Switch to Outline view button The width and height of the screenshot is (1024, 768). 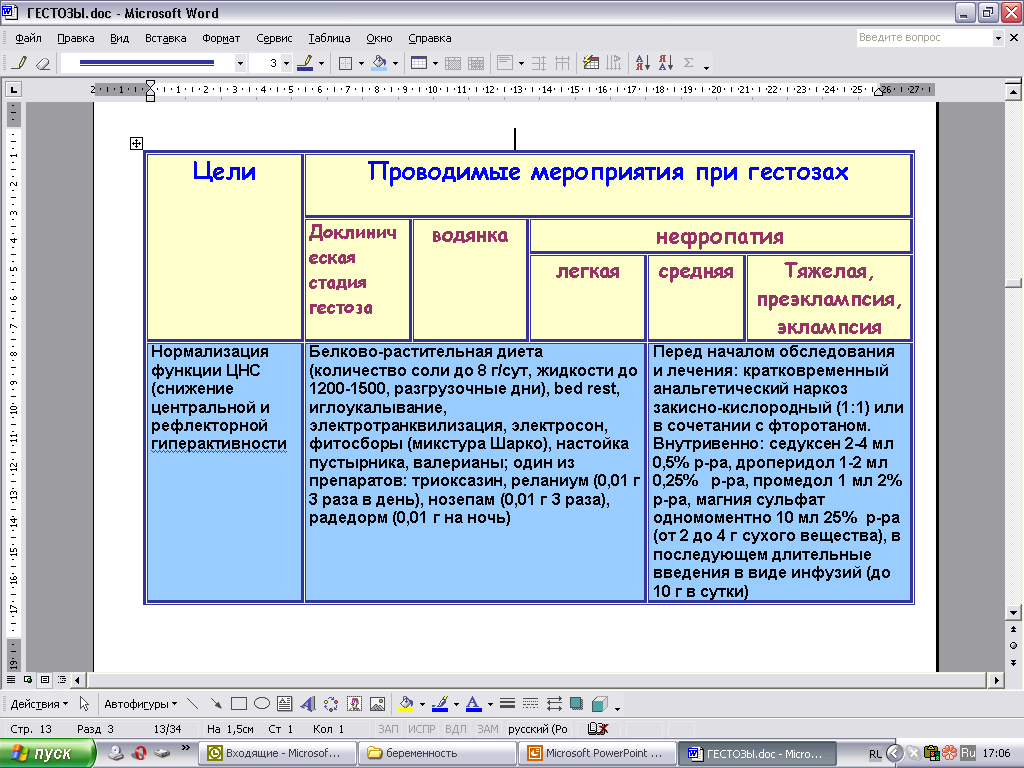(x=62, y=680)
